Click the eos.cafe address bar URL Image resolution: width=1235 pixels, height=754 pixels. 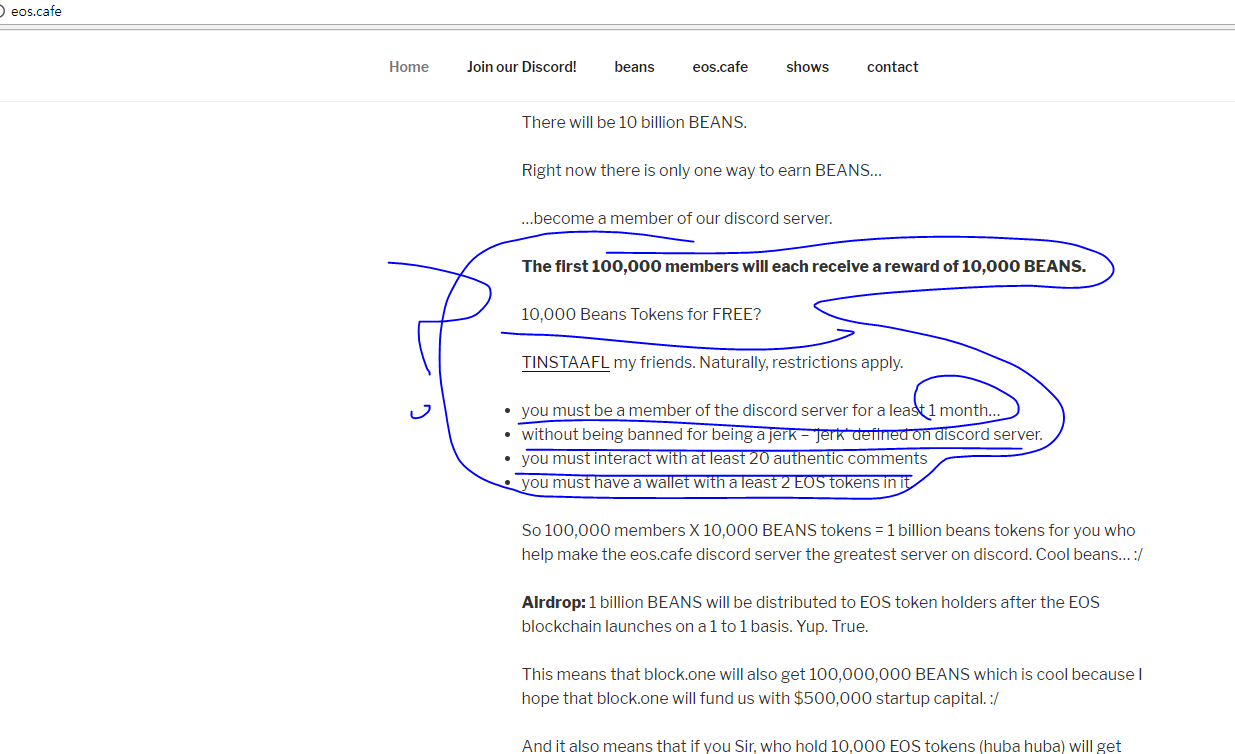tap(36, 12)
